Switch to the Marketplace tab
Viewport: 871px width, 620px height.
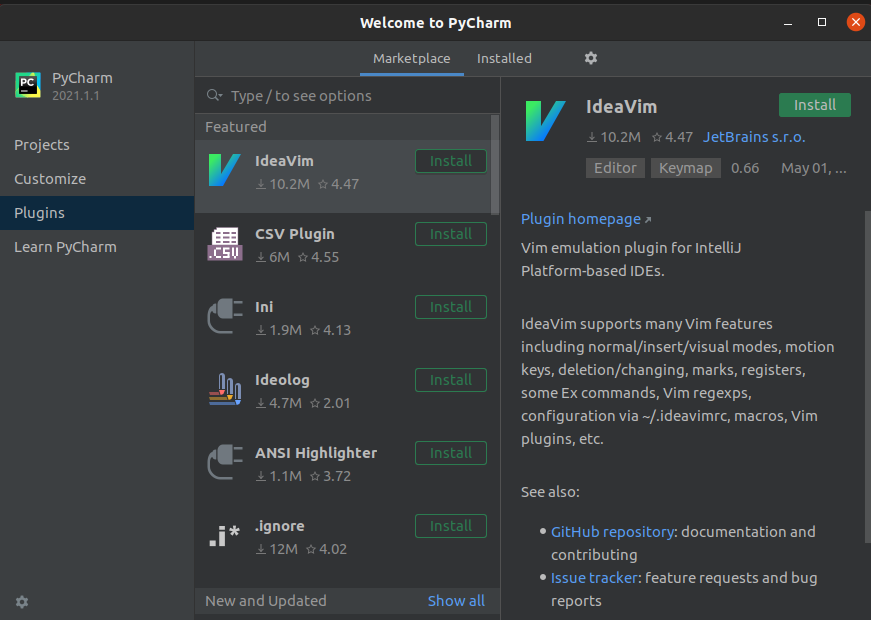(412, 58)
